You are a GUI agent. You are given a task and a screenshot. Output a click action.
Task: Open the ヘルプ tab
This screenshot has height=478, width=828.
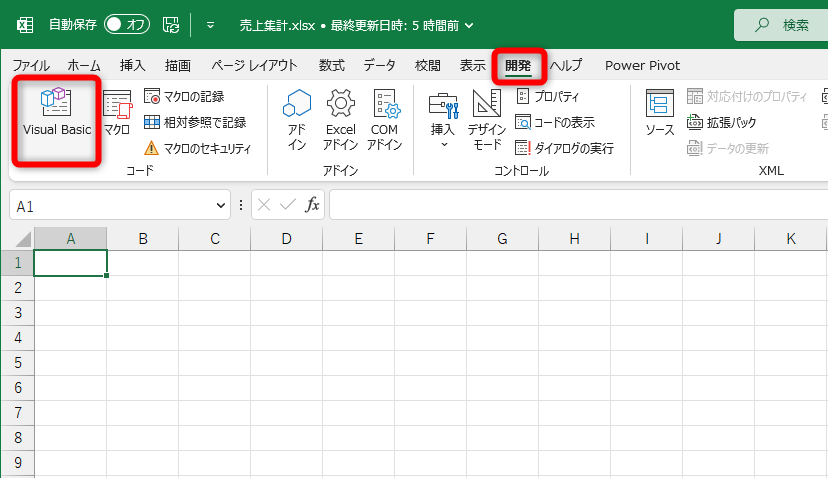[566, 65]
